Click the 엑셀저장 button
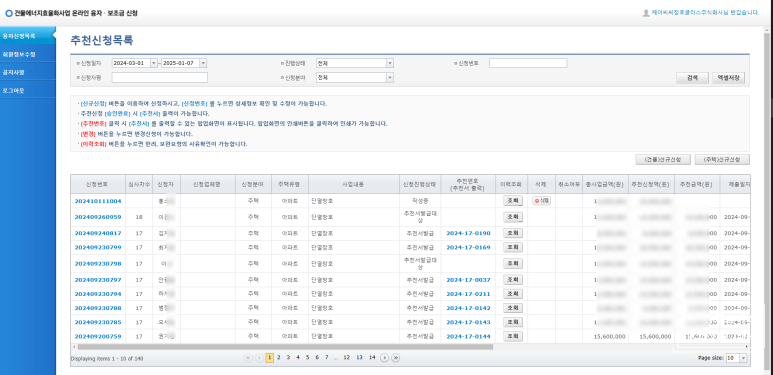 [x=728, y=78]
